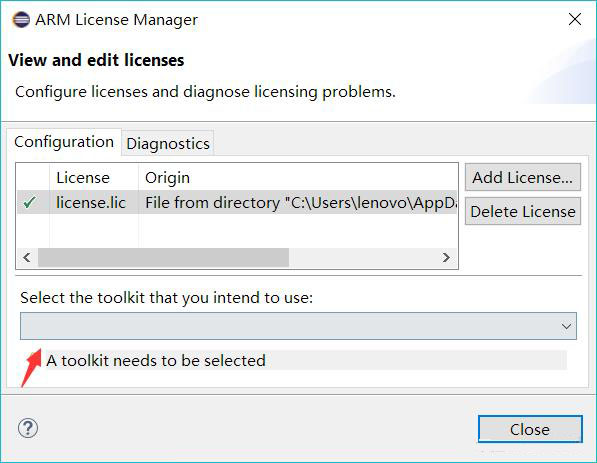Click the empty status column header cell
Screen dimensions: 597x463
[x=33, y=178]
